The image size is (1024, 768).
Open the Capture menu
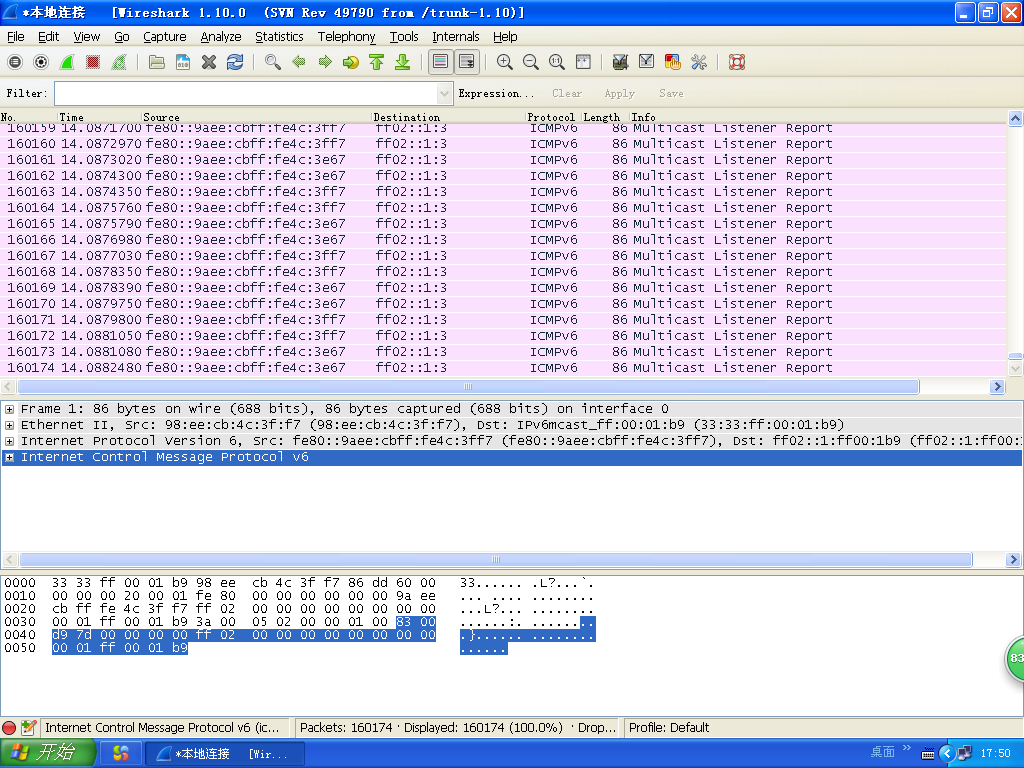click(165, 37)
